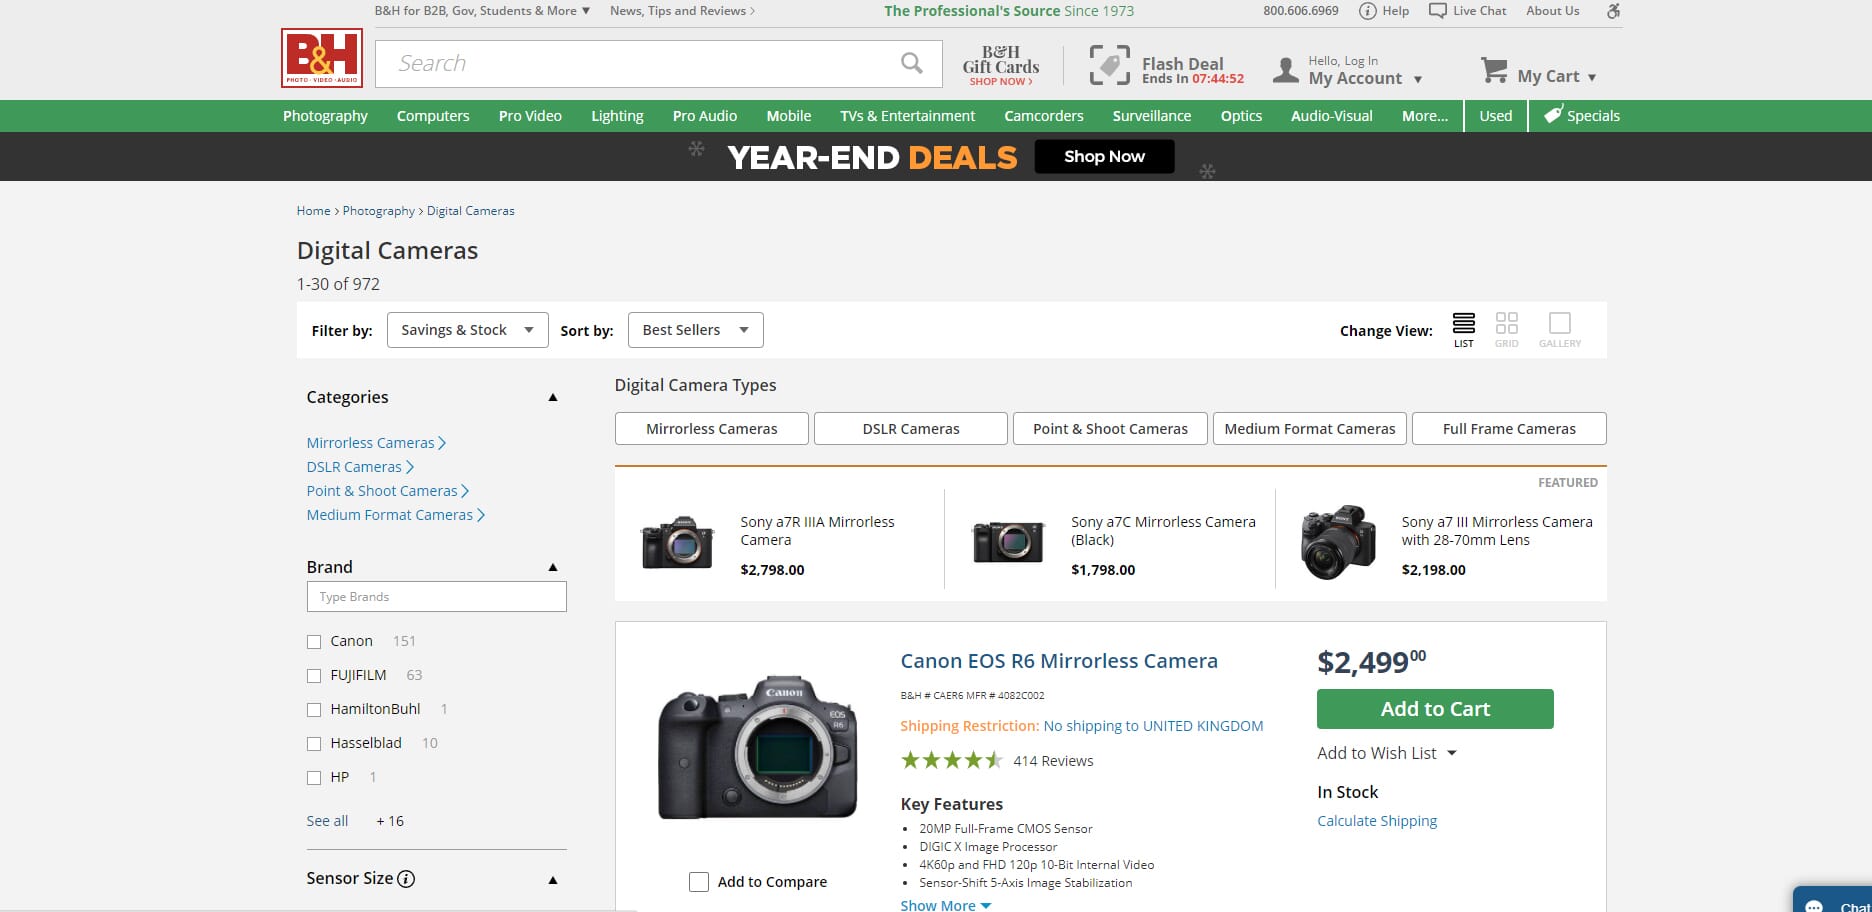Collapse the Brand section
The width and height of the screenshot is (1872, 912).
click(552, 567)
